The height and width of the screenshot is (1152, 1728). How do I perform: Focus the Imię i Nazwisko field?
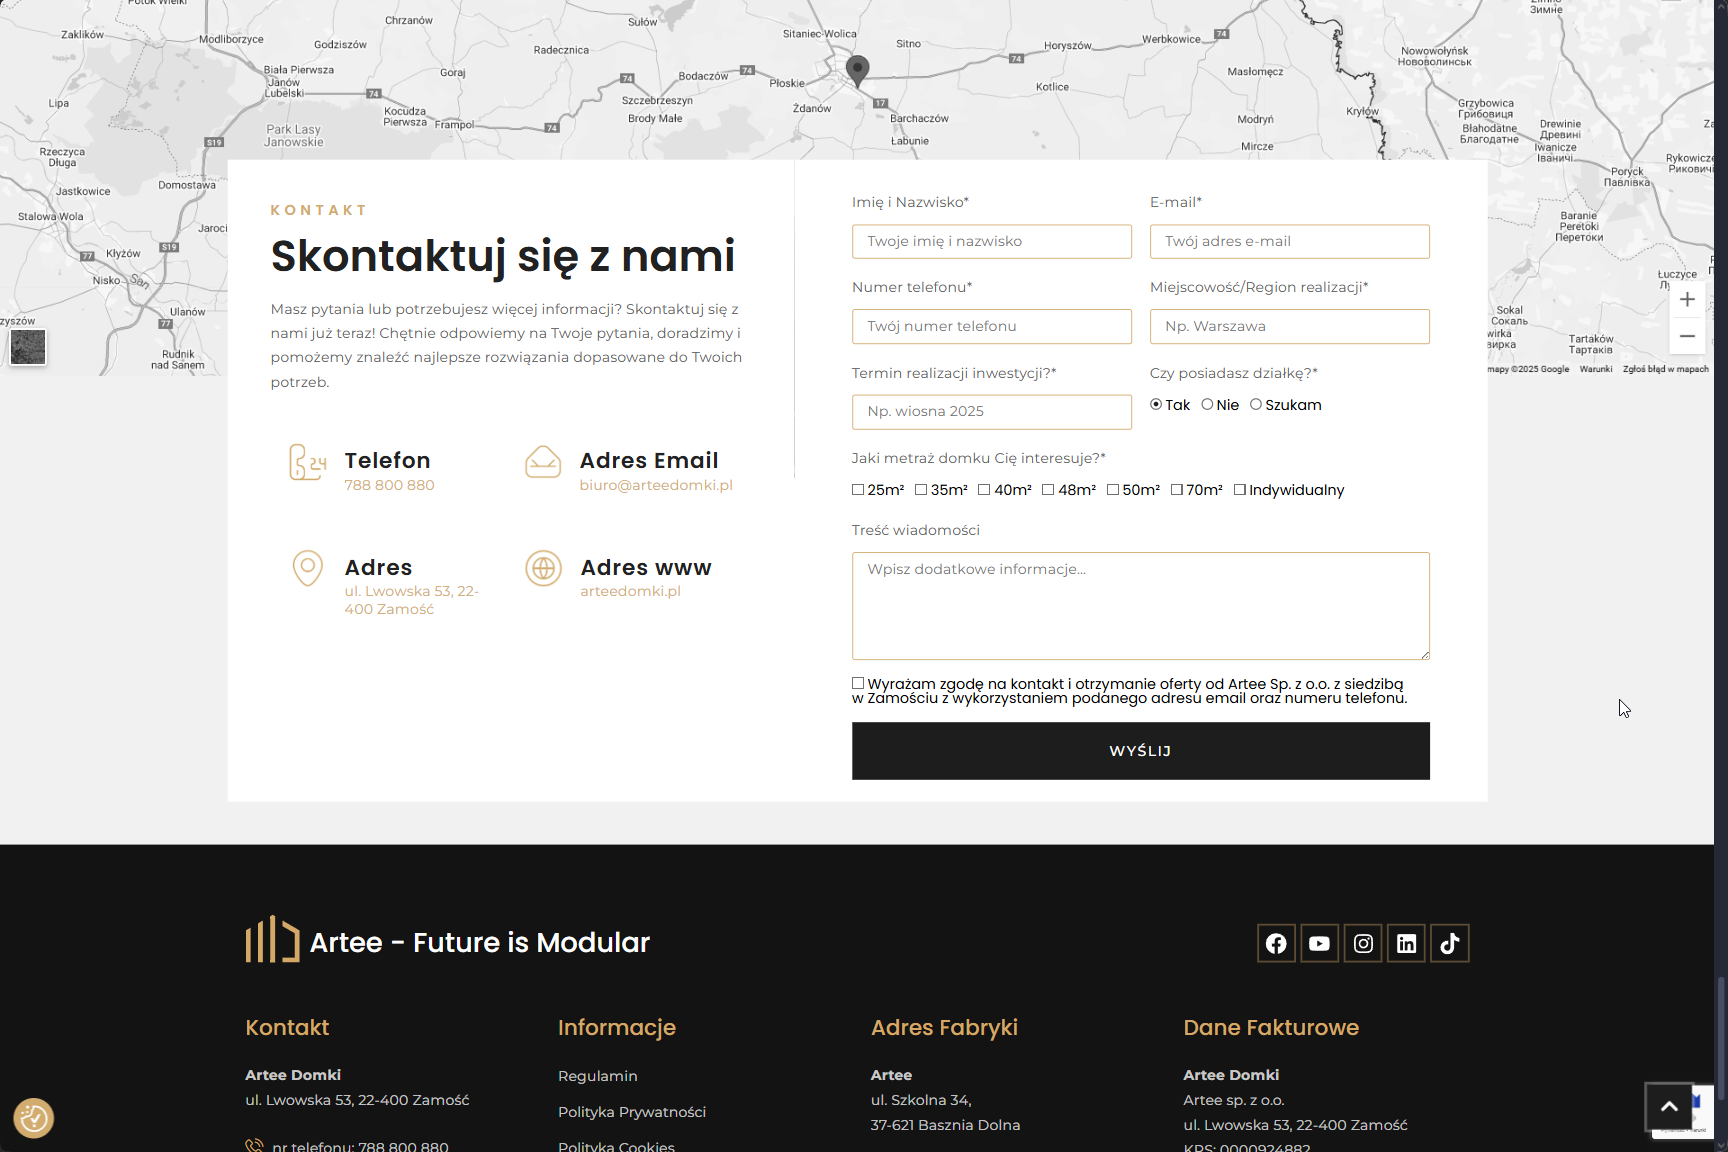pyautogui.click(x=991, y=241)
